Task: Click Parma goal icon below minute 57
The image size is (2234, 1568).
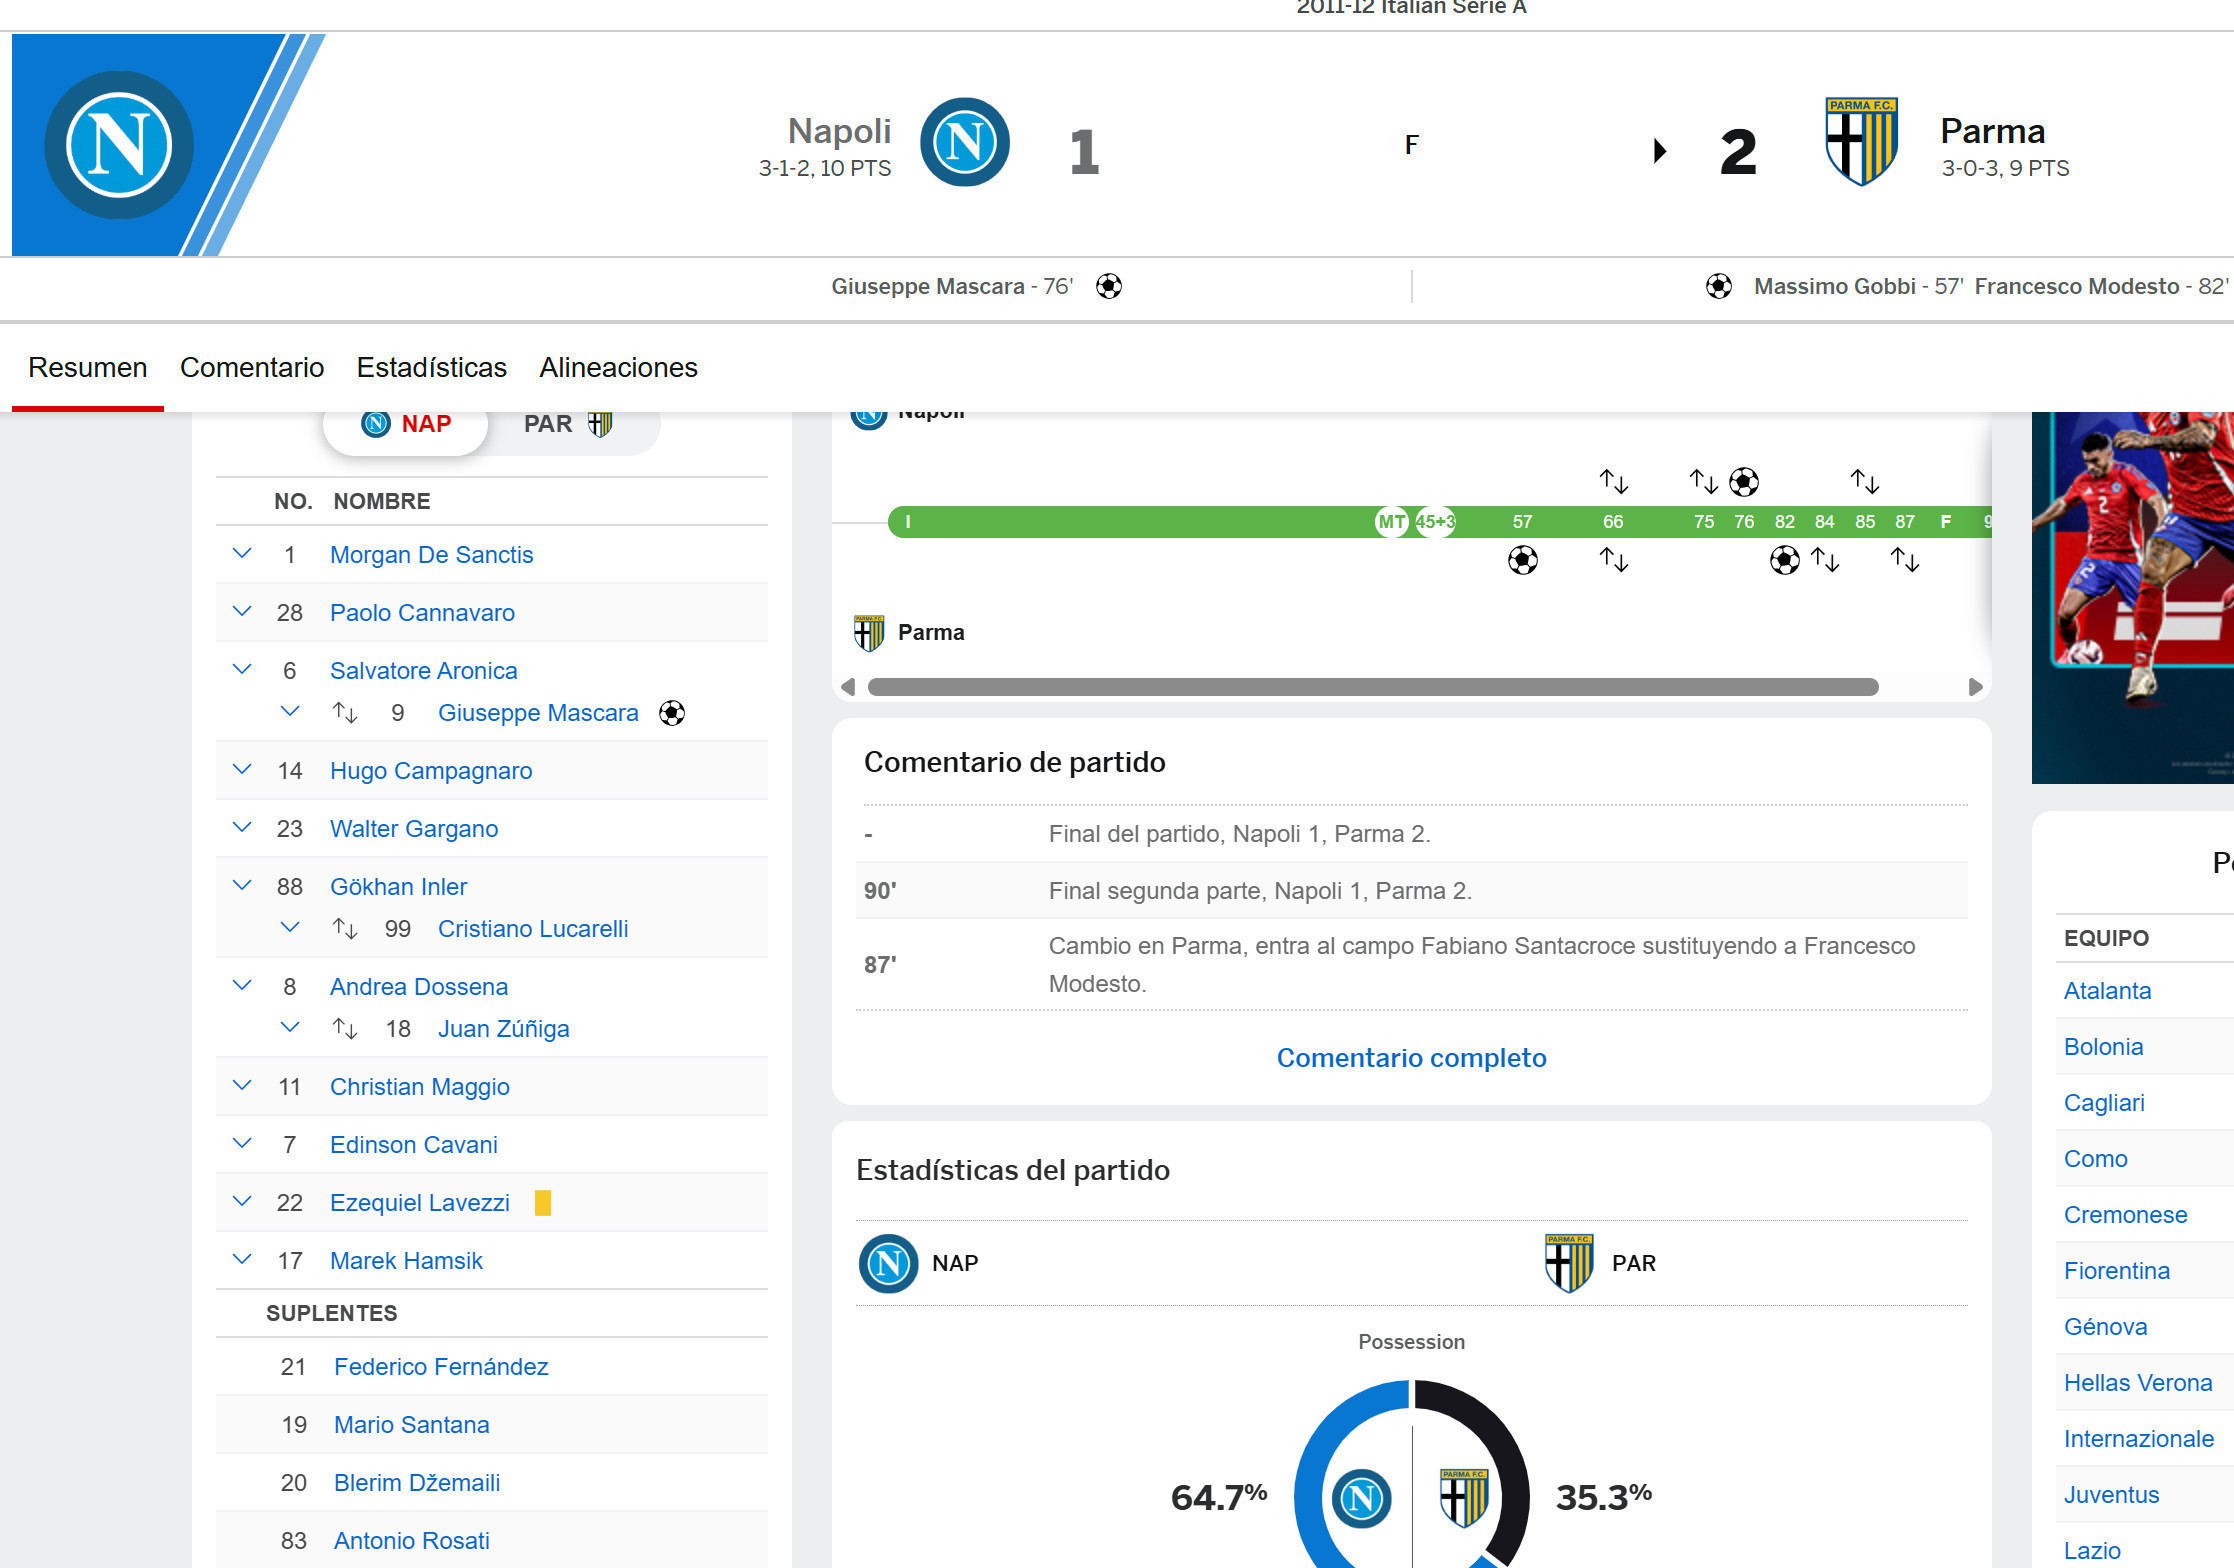Action: coord(1522,560)
